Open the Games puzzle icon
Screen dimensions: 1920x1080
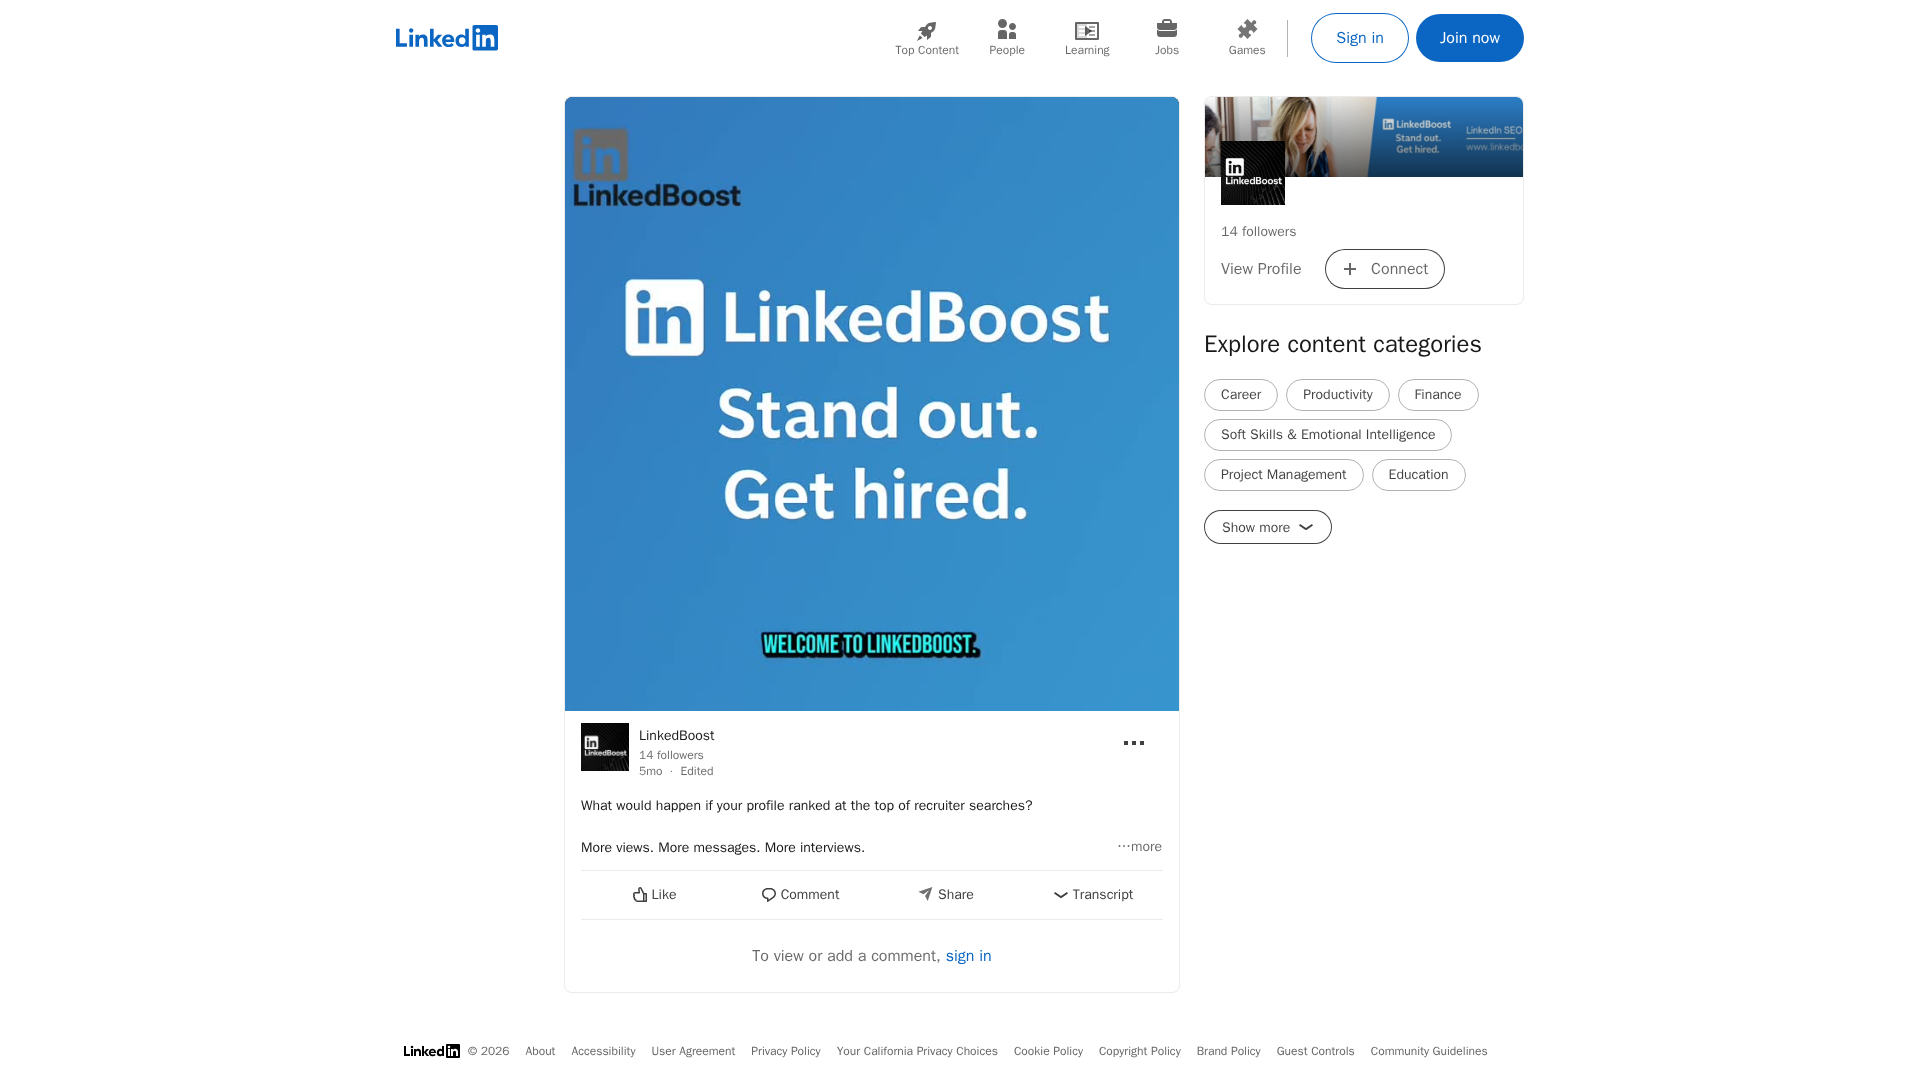tap(1246, 31)
